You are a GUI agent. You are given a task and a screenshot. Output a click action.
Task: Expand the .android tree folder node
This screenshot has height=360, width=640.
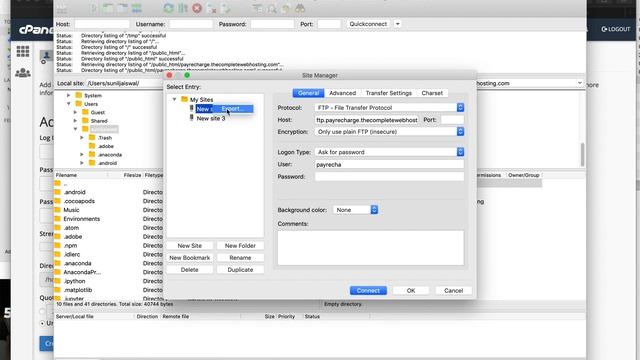pos(82,163)
